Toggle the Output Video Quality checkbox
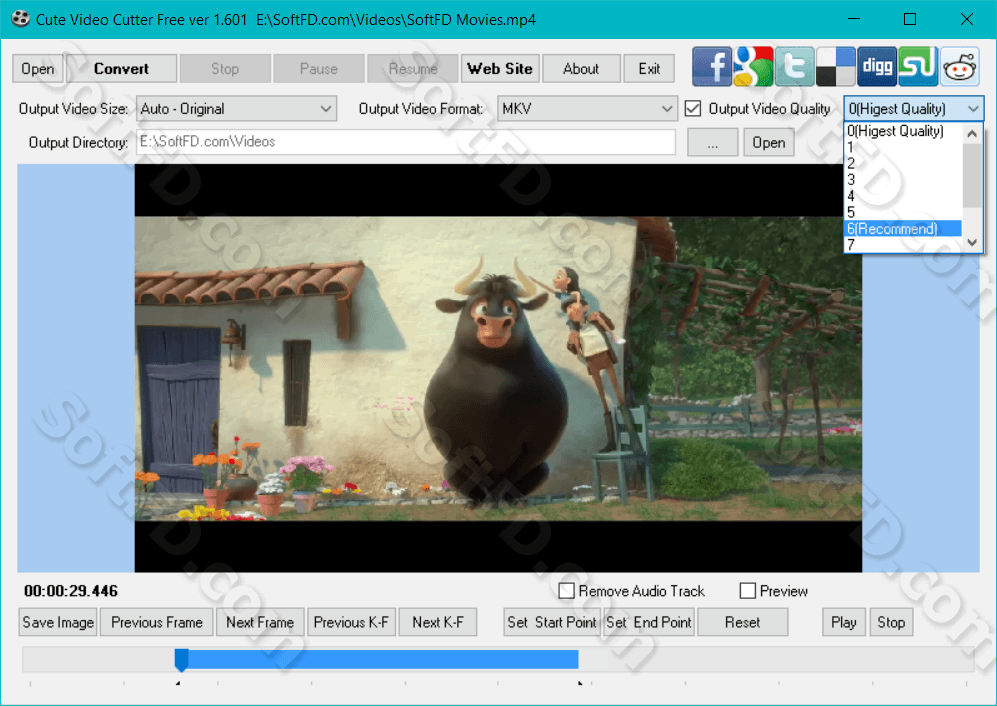The image size is (997, 706). tap(693, 109)
